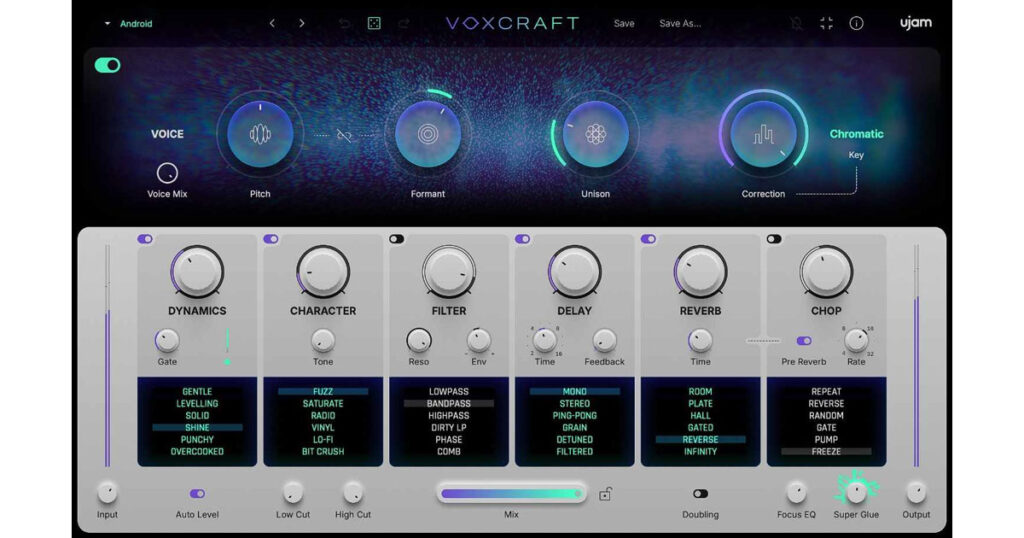Open the Chromatic key selector

pyautogui.click(x=856, y=134)
